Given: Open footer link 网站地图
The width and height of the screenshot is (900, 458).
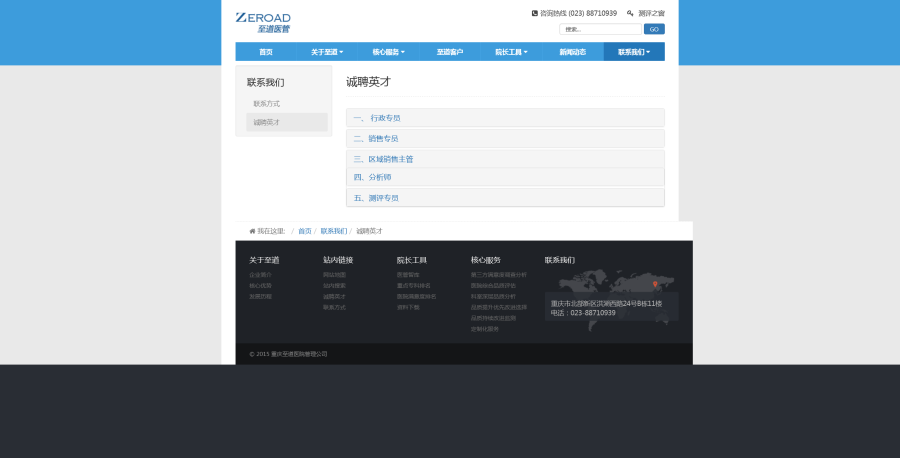Looking at the screenshot, I should tap(335, 275).
